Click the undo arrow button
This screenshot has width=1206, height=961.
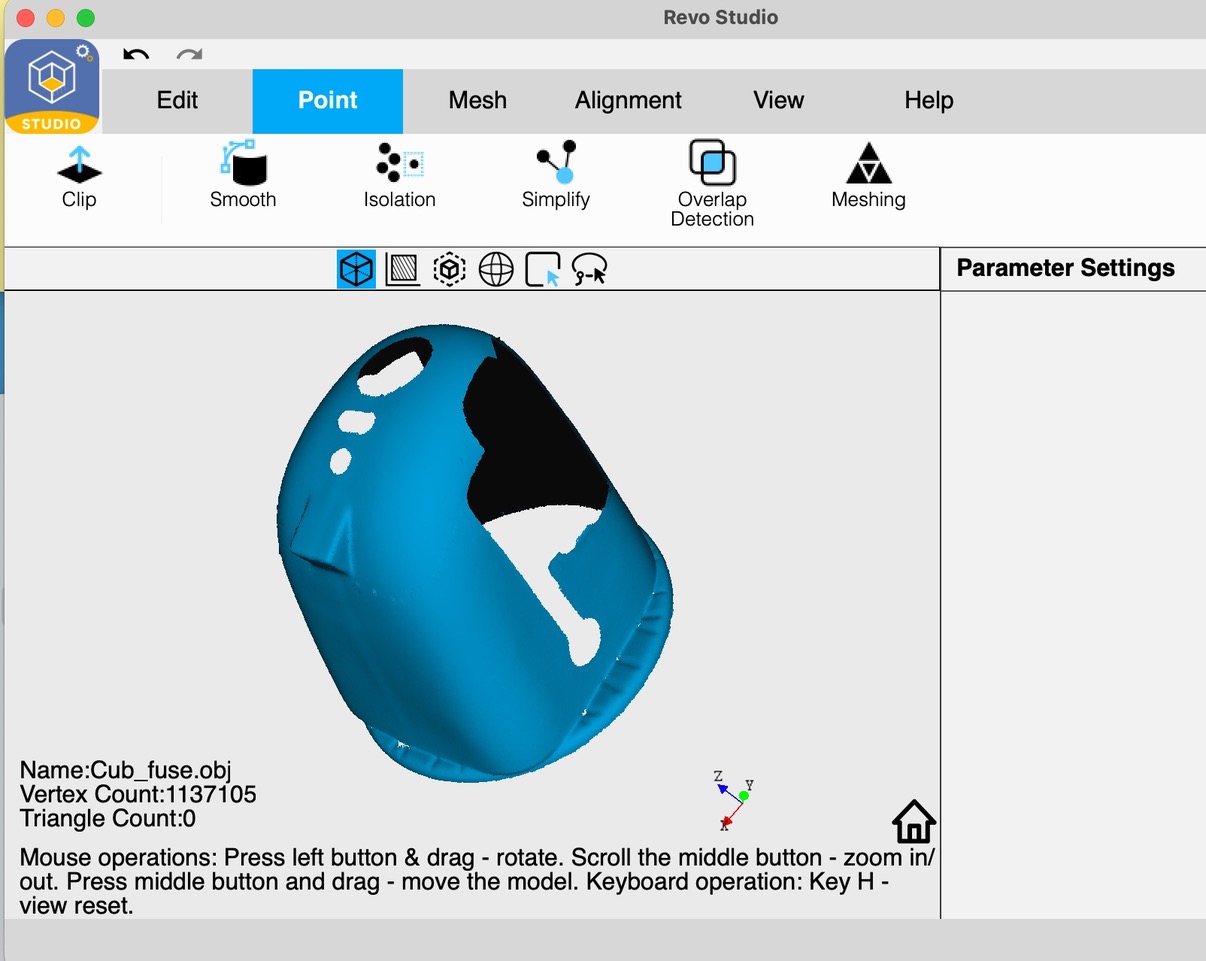pos(136,55)
